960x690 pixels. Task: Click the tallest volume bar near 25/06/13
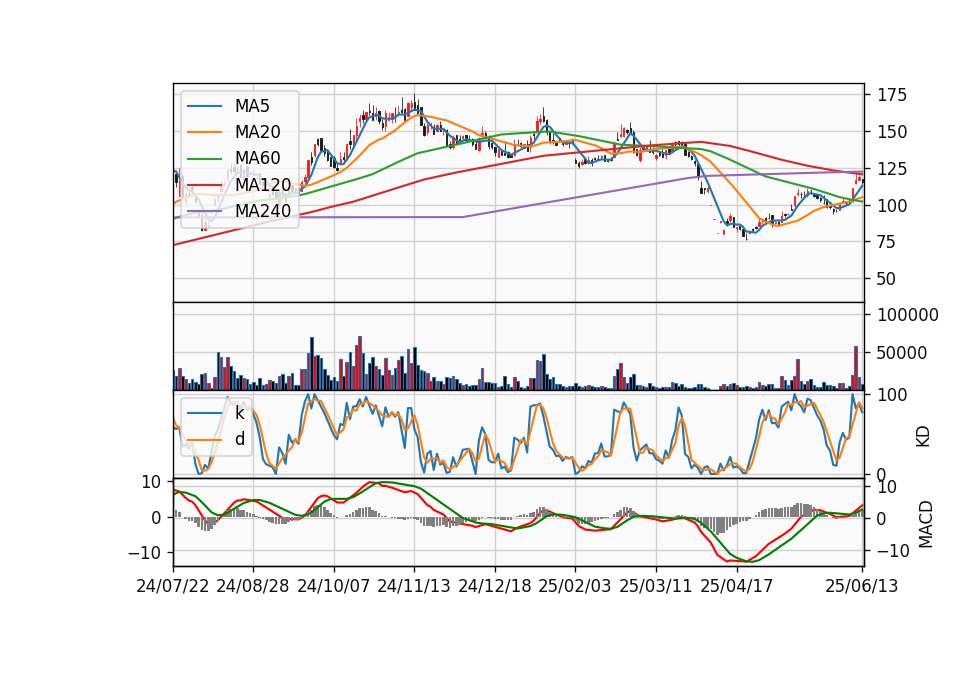tap(856, 368)
